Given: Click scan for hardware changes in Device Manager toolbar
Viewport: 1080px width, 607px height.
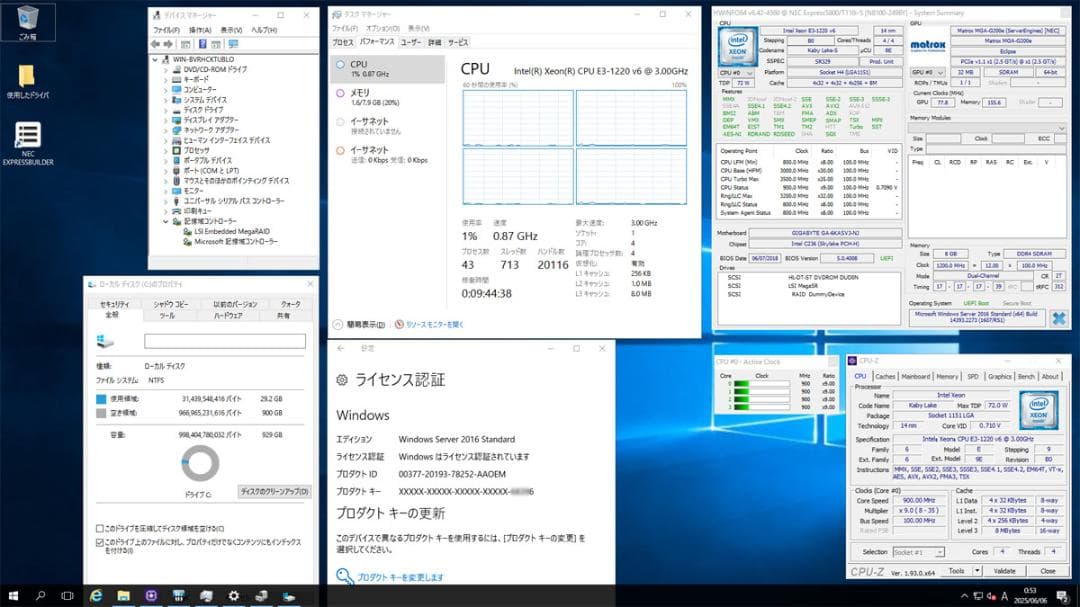Looking at the screenshot, I should click(x=234, y=43).
